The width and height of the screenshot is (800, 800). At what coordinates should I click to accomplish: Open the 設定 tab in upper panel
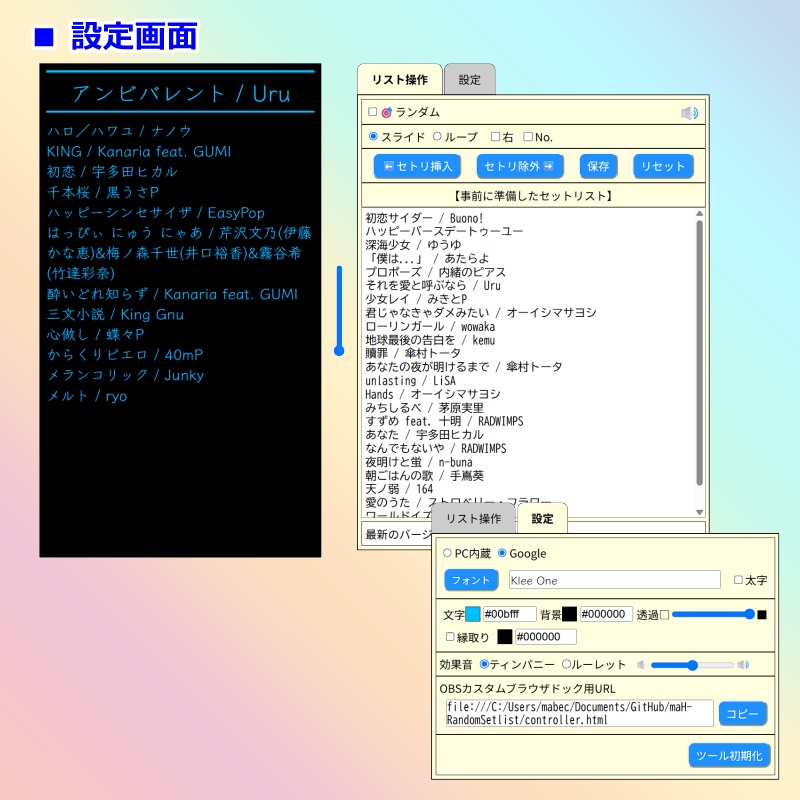[x=469, y=80]
